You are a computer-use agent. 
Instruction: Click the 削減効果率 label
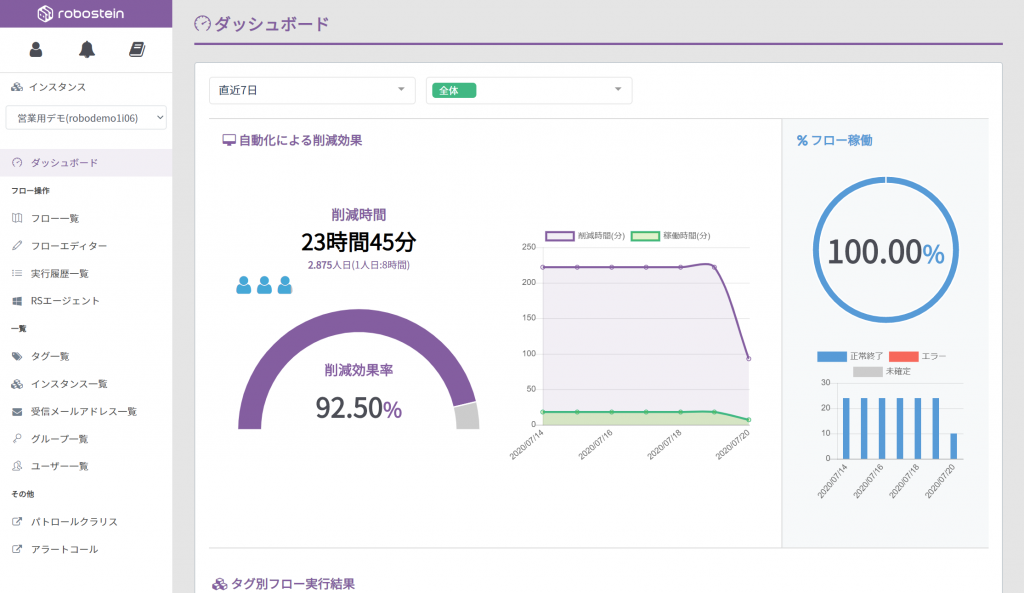(359, 370)
